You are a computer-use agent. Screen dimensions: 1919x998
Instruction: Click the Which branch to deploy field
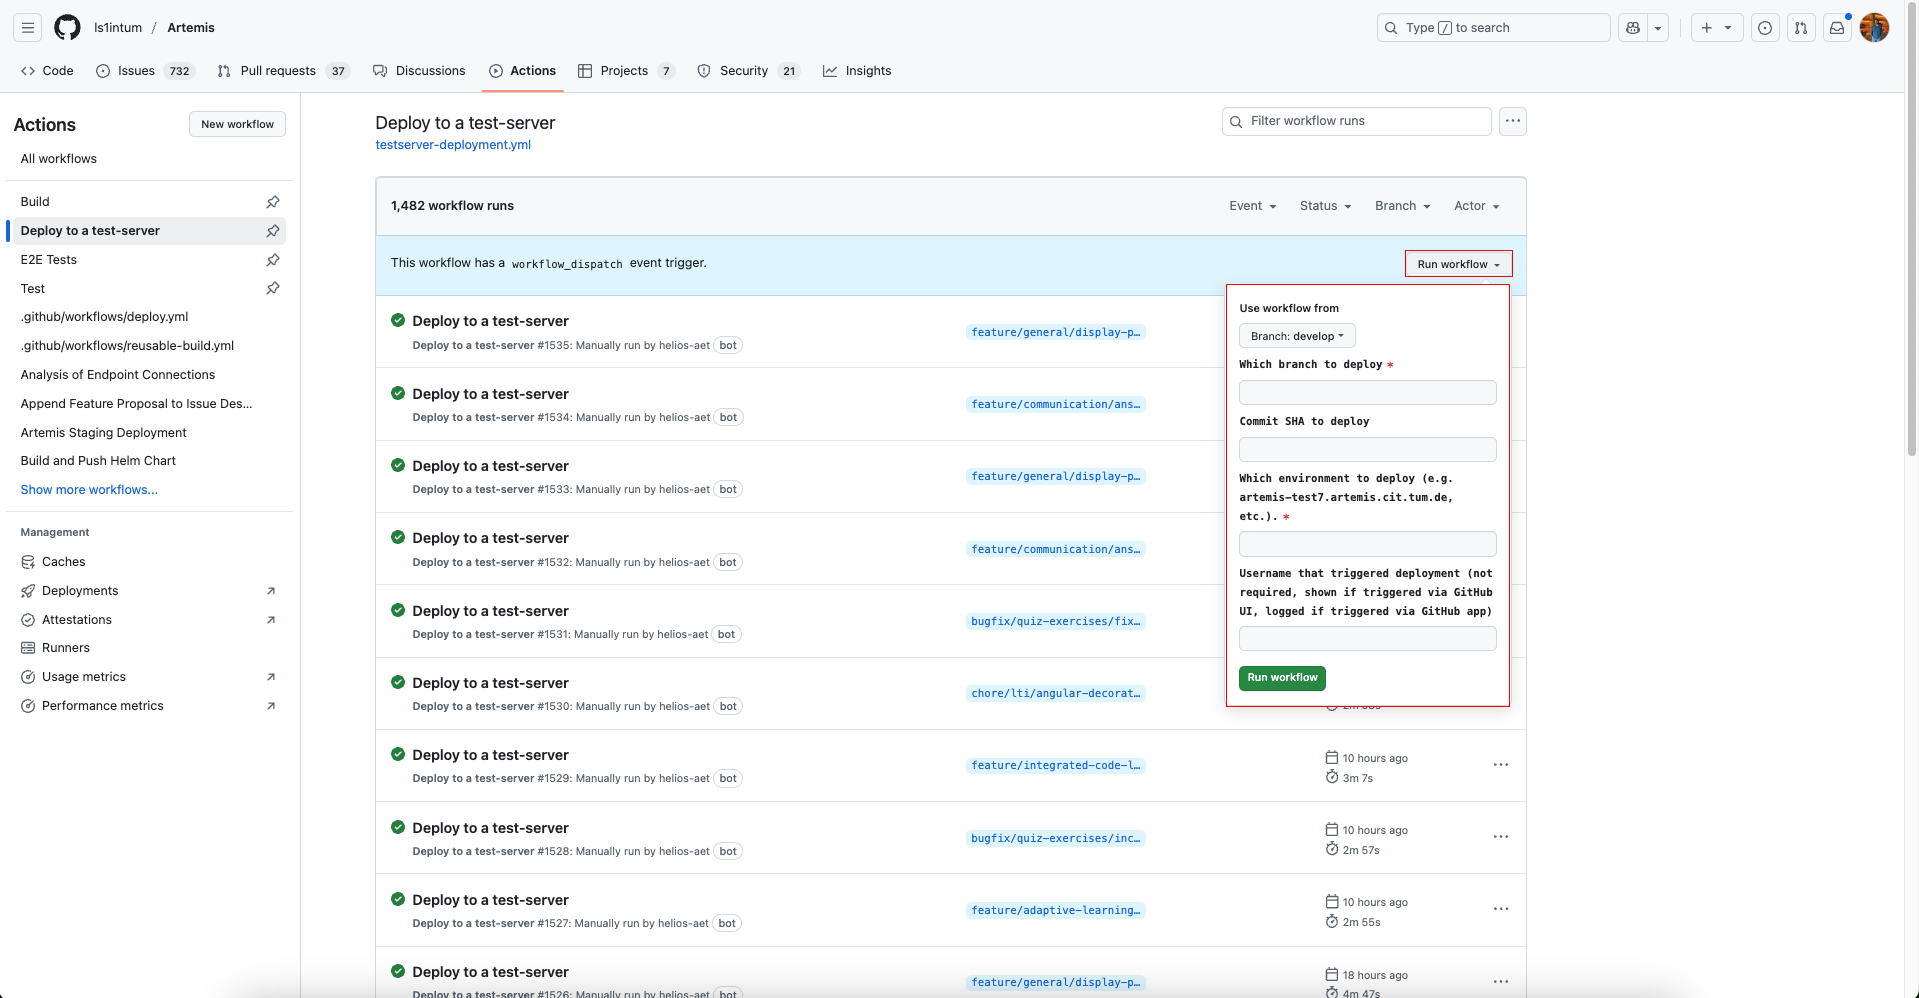coord(1368,393)
